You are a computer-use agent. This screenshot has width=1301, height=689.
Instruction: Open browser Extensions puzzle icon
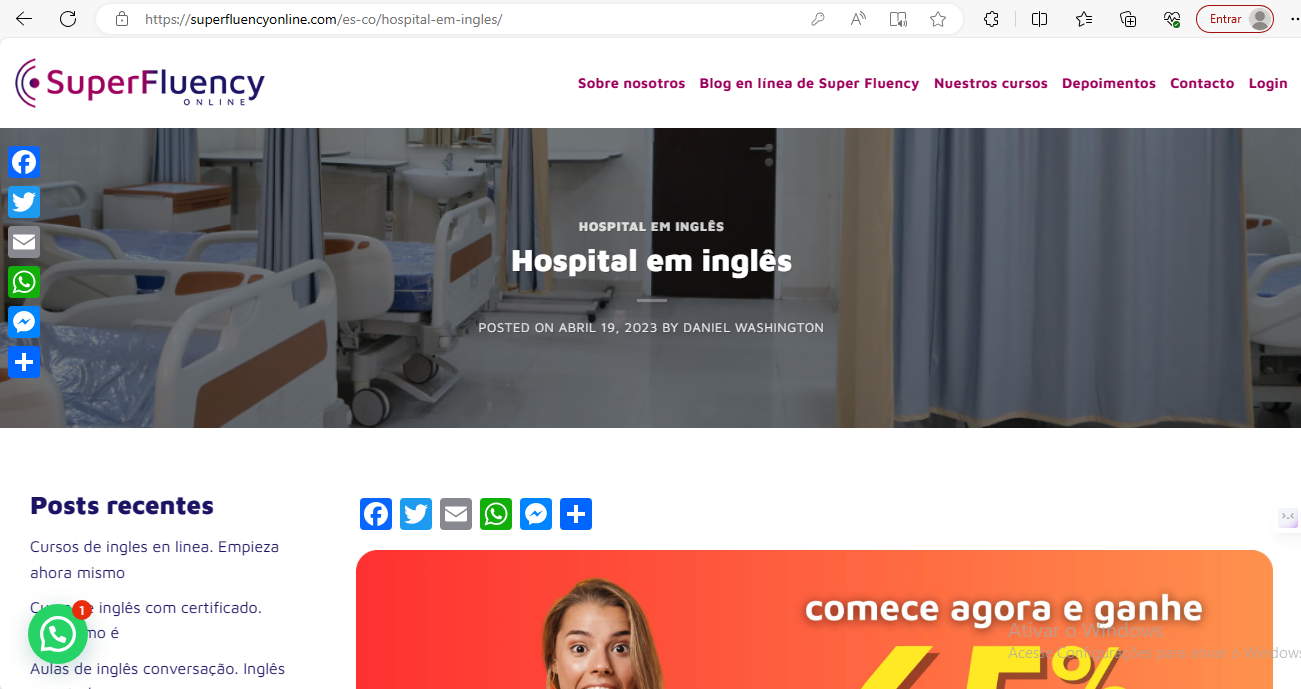click(991, 19)
